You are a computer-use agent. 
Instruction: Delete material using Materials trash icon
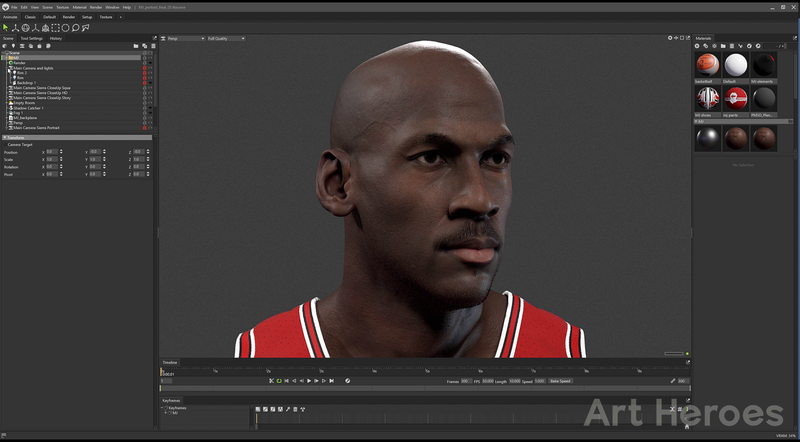[732, 46]
